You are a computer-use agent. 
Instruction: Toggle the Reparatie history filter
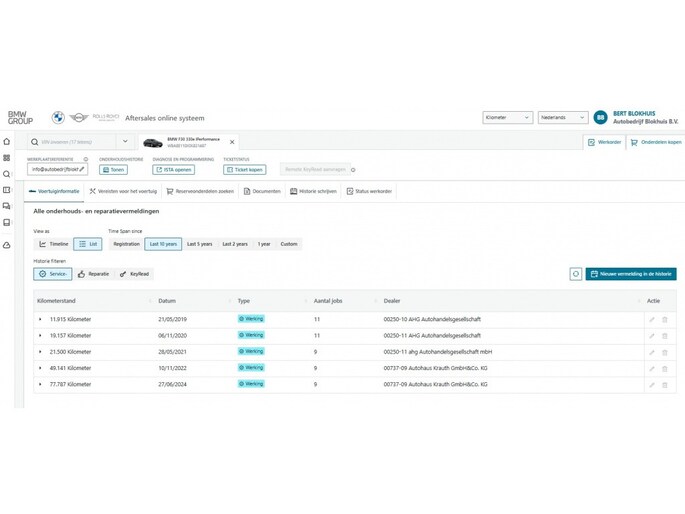[x=93, y=274]
